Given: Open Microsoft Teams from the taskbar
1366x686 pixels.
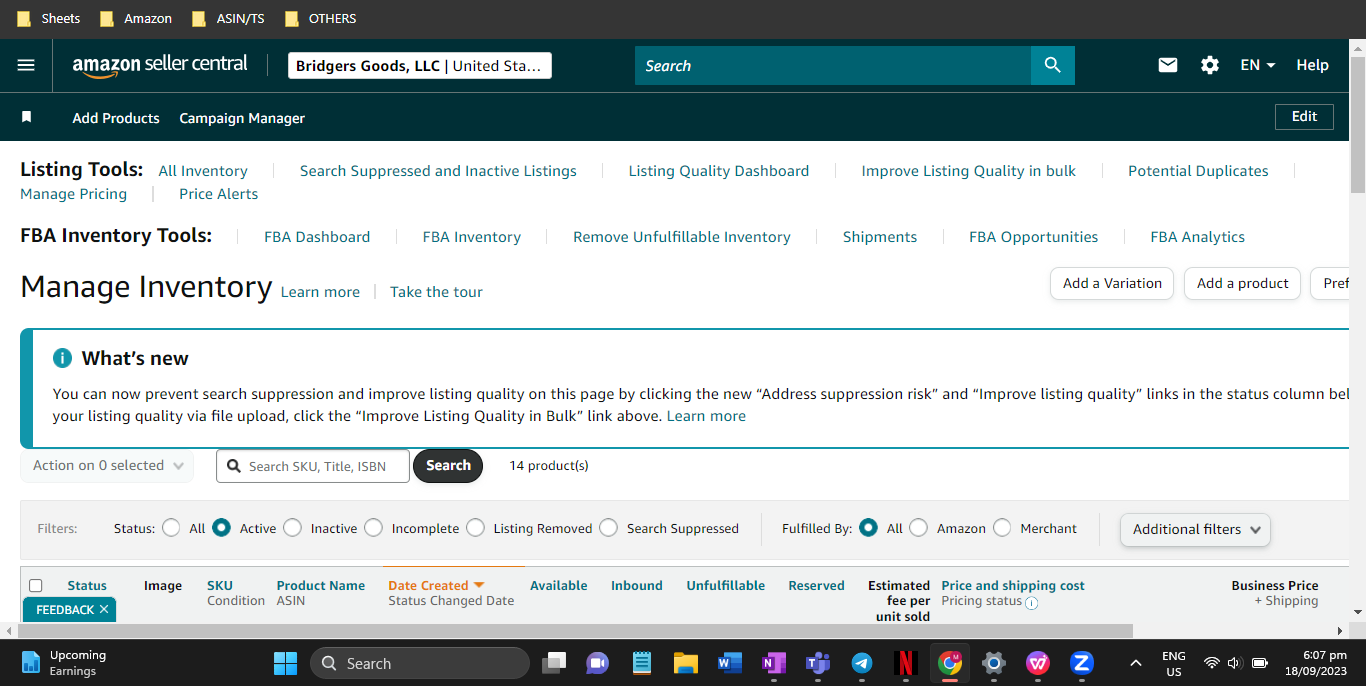Looking at the screenshot, I should click(x=818, y=663).
